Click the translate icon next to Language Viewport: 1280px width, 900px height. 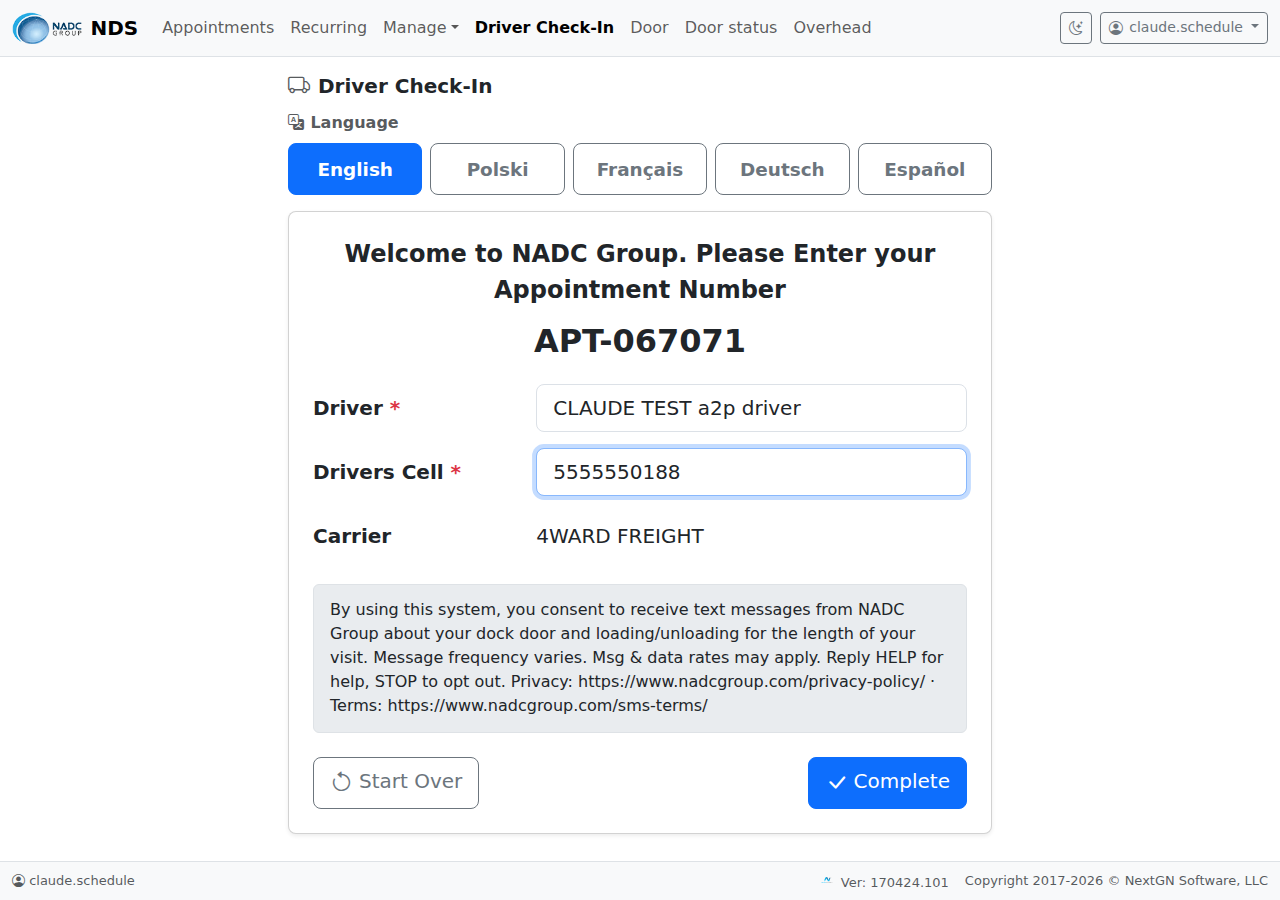(296, 122)
